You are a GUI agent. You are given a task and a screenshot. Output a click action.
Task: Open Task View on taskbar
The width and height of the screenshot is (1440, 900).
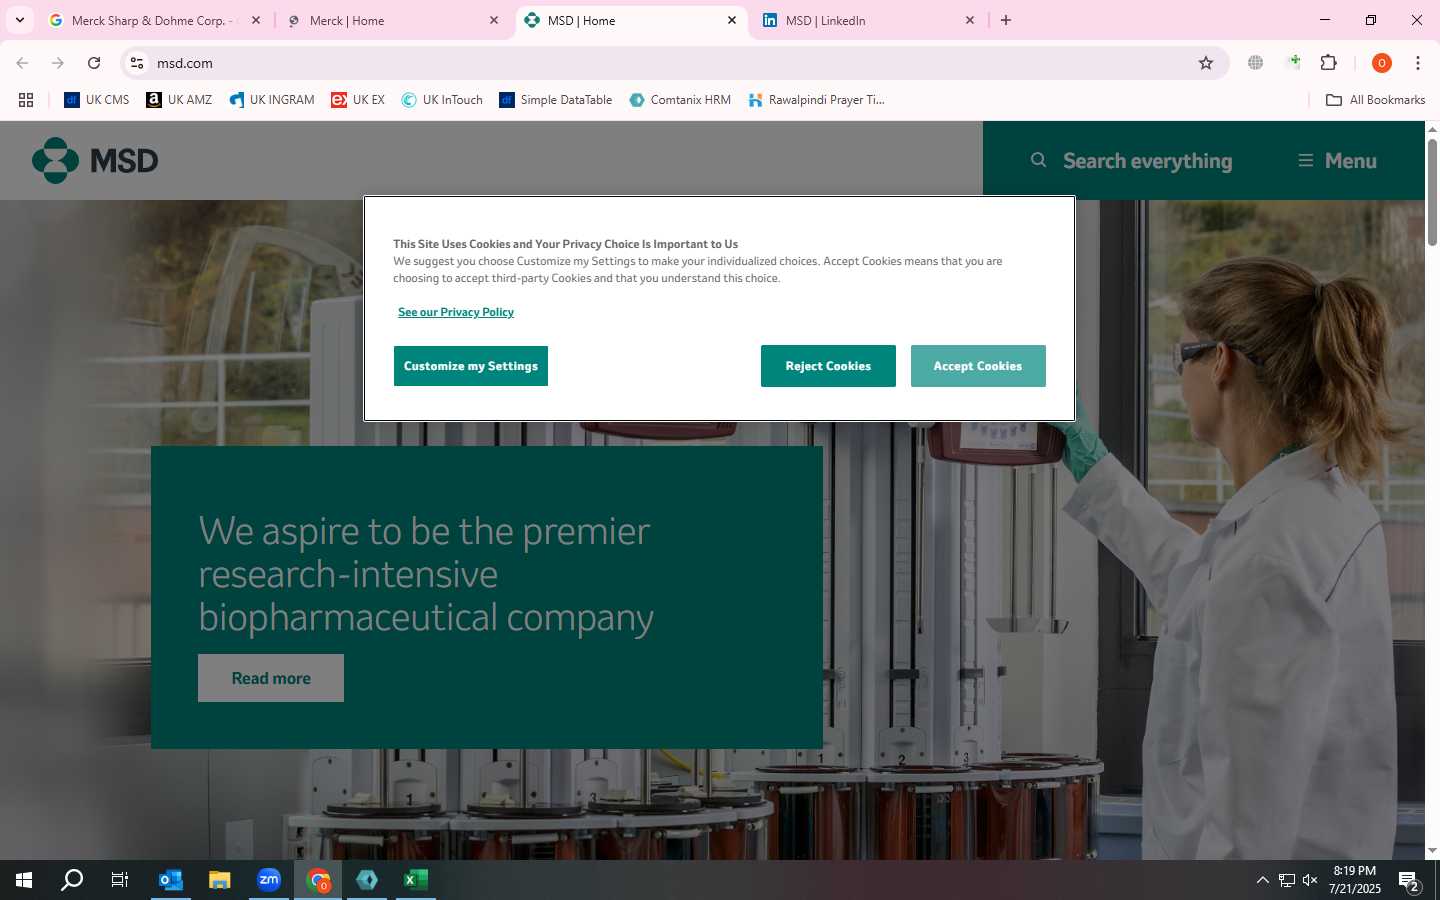(x=120, y=880)
